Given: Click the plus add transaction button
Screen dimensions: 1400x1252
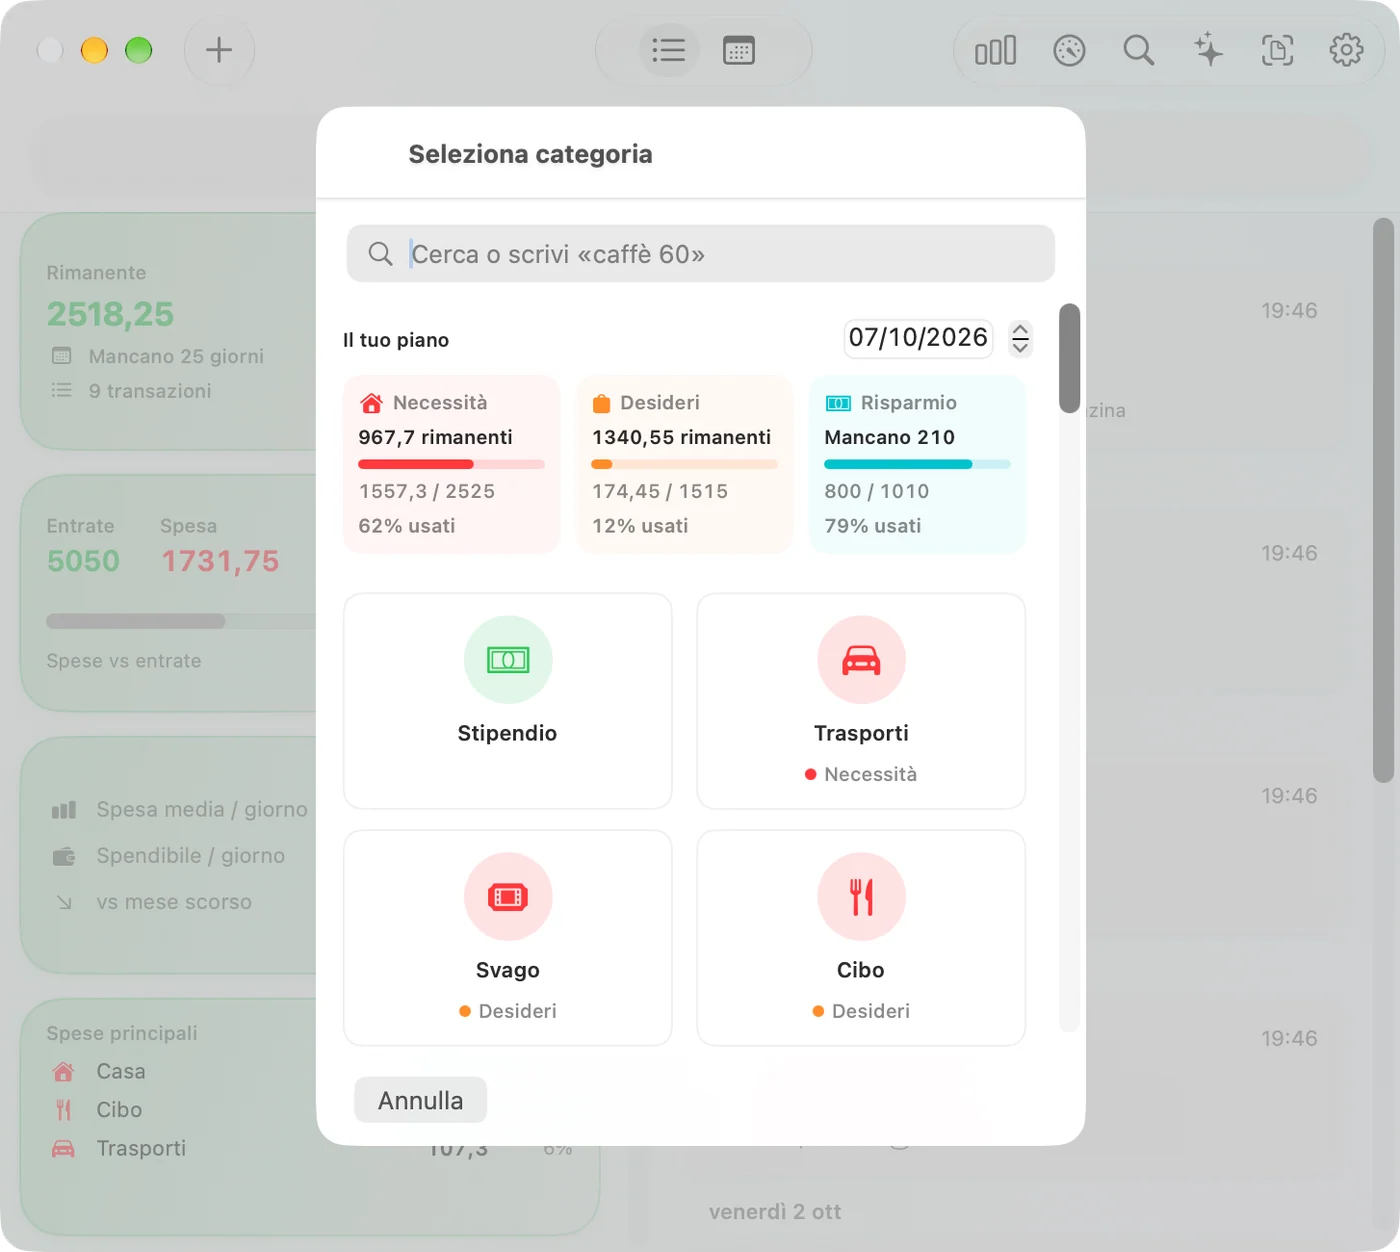Looking at the screenshot, I should click(219, 50).
